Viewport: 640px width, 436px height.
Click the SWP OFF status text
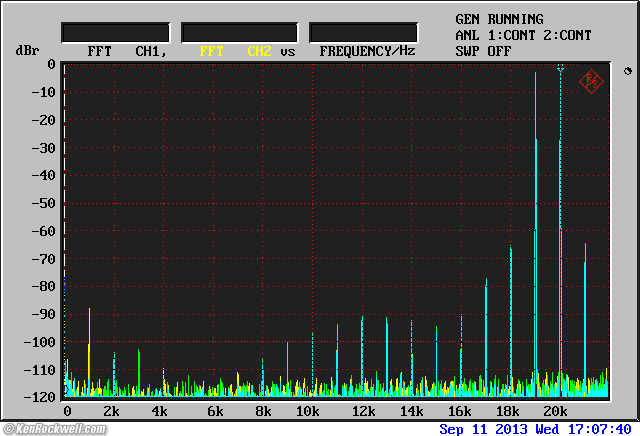[x=483, y=51]
